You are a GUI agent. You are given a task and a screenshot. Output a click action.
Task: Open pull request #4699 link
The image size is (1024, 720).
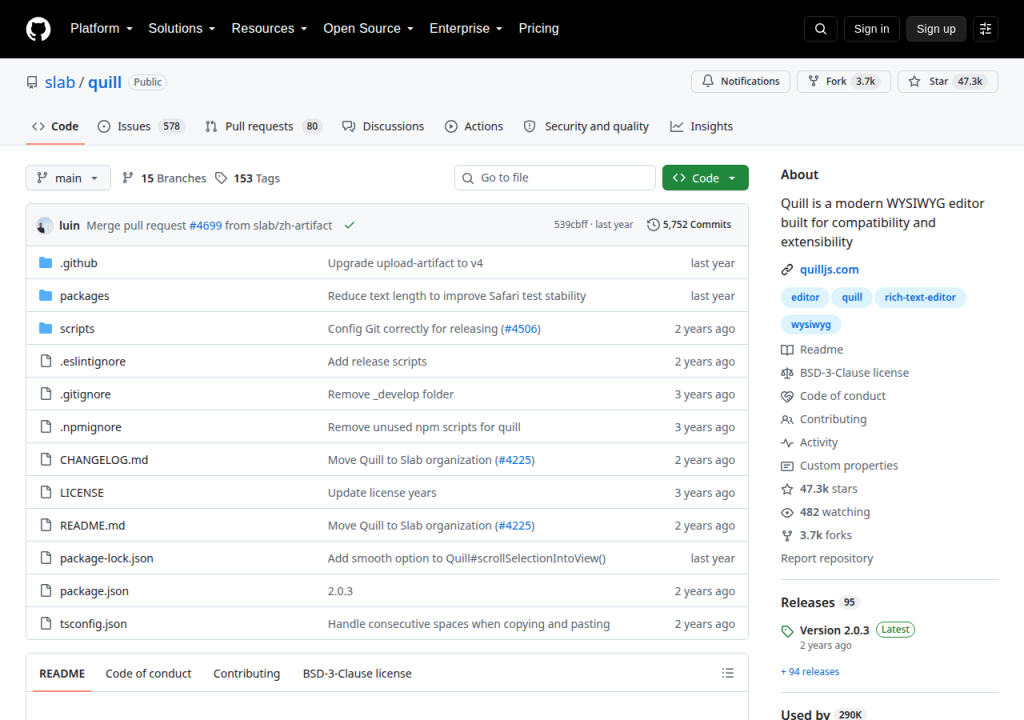tap(206, 225)
